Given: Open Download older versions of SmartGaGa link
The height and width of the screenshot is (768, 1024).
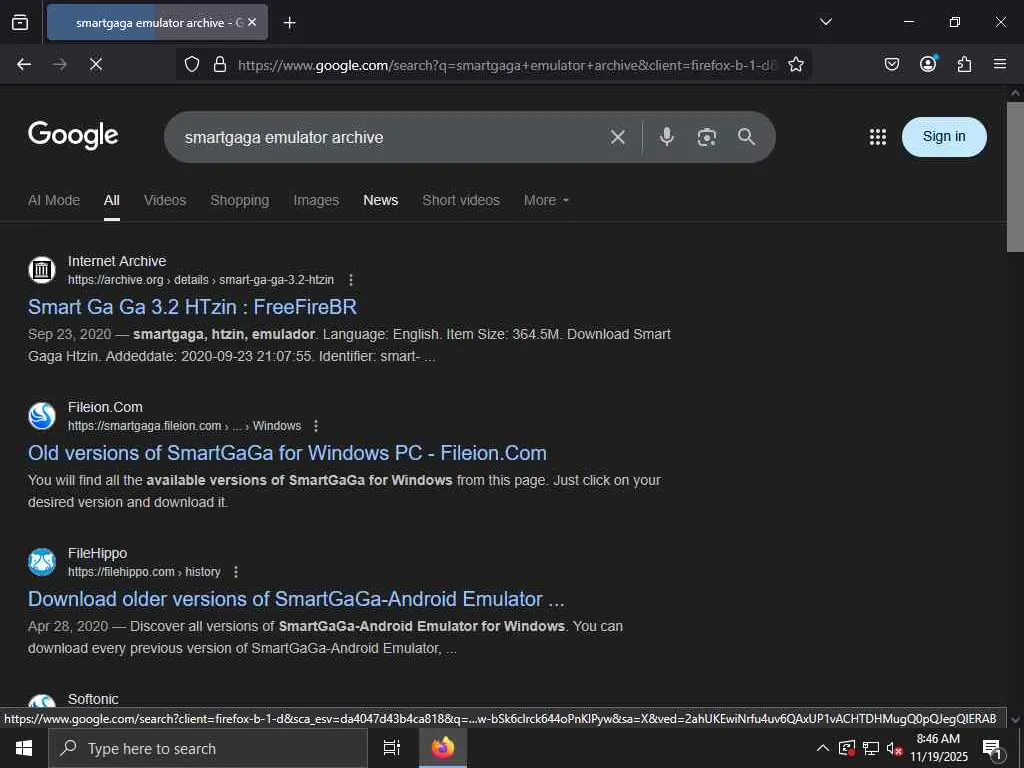Looking at the screenshot, I should pos(296,600).
